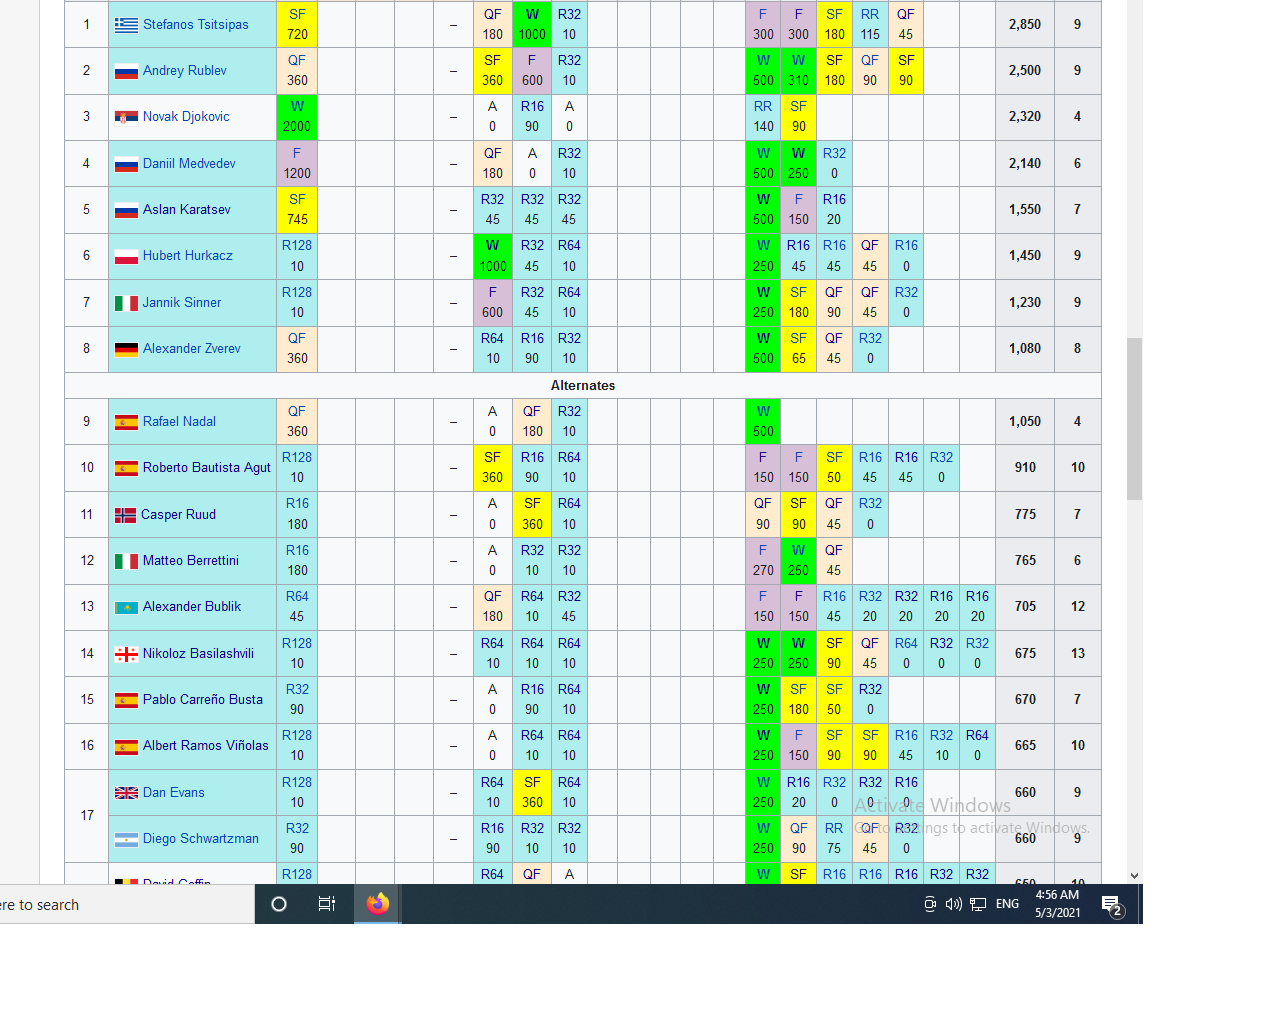The width and height of the screenshot is (1280, 1024).
Task: Click the Norwegian flag beside Casper Ruud
Action: 125,515
